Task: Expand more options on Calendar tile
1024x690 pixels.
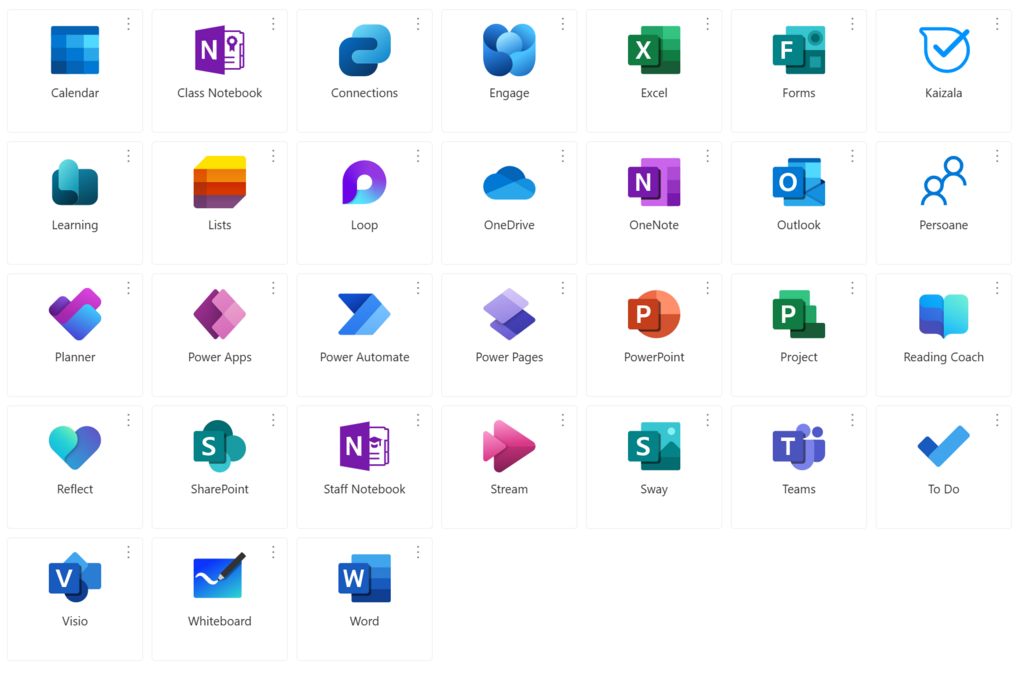Action: [x=128, y=24]
